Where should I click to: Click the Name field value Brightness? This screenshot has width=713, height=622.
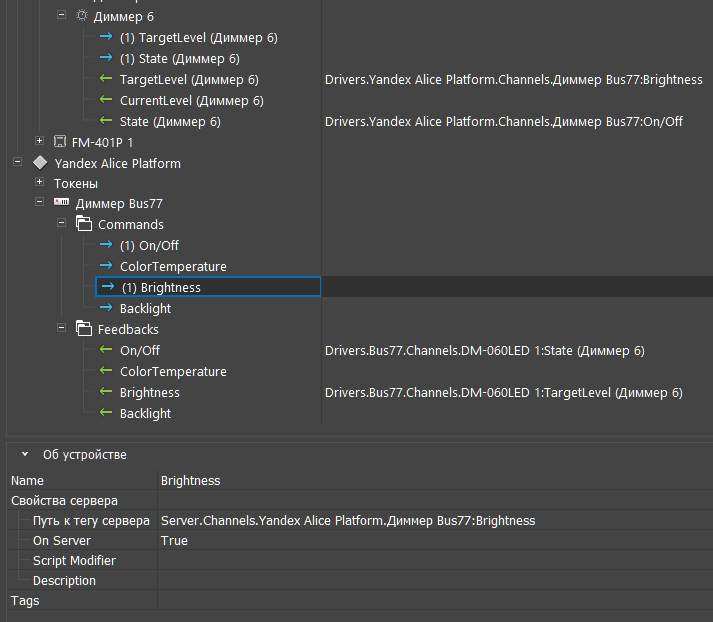click(x=190, y=481)
